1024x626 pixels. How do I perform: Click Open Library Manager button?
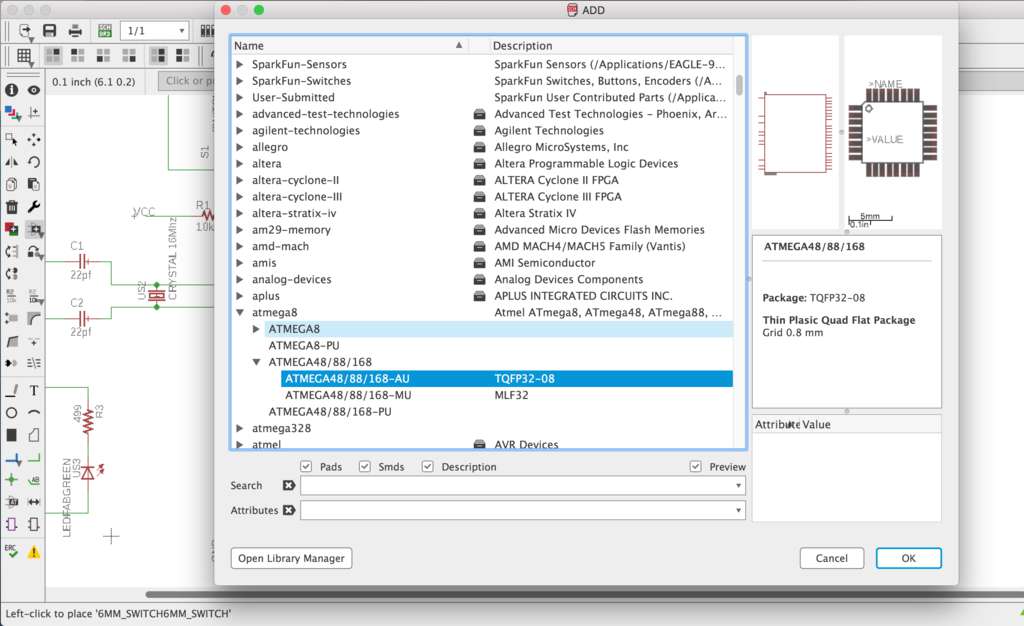pyautogui.click(x=291, y=558)
